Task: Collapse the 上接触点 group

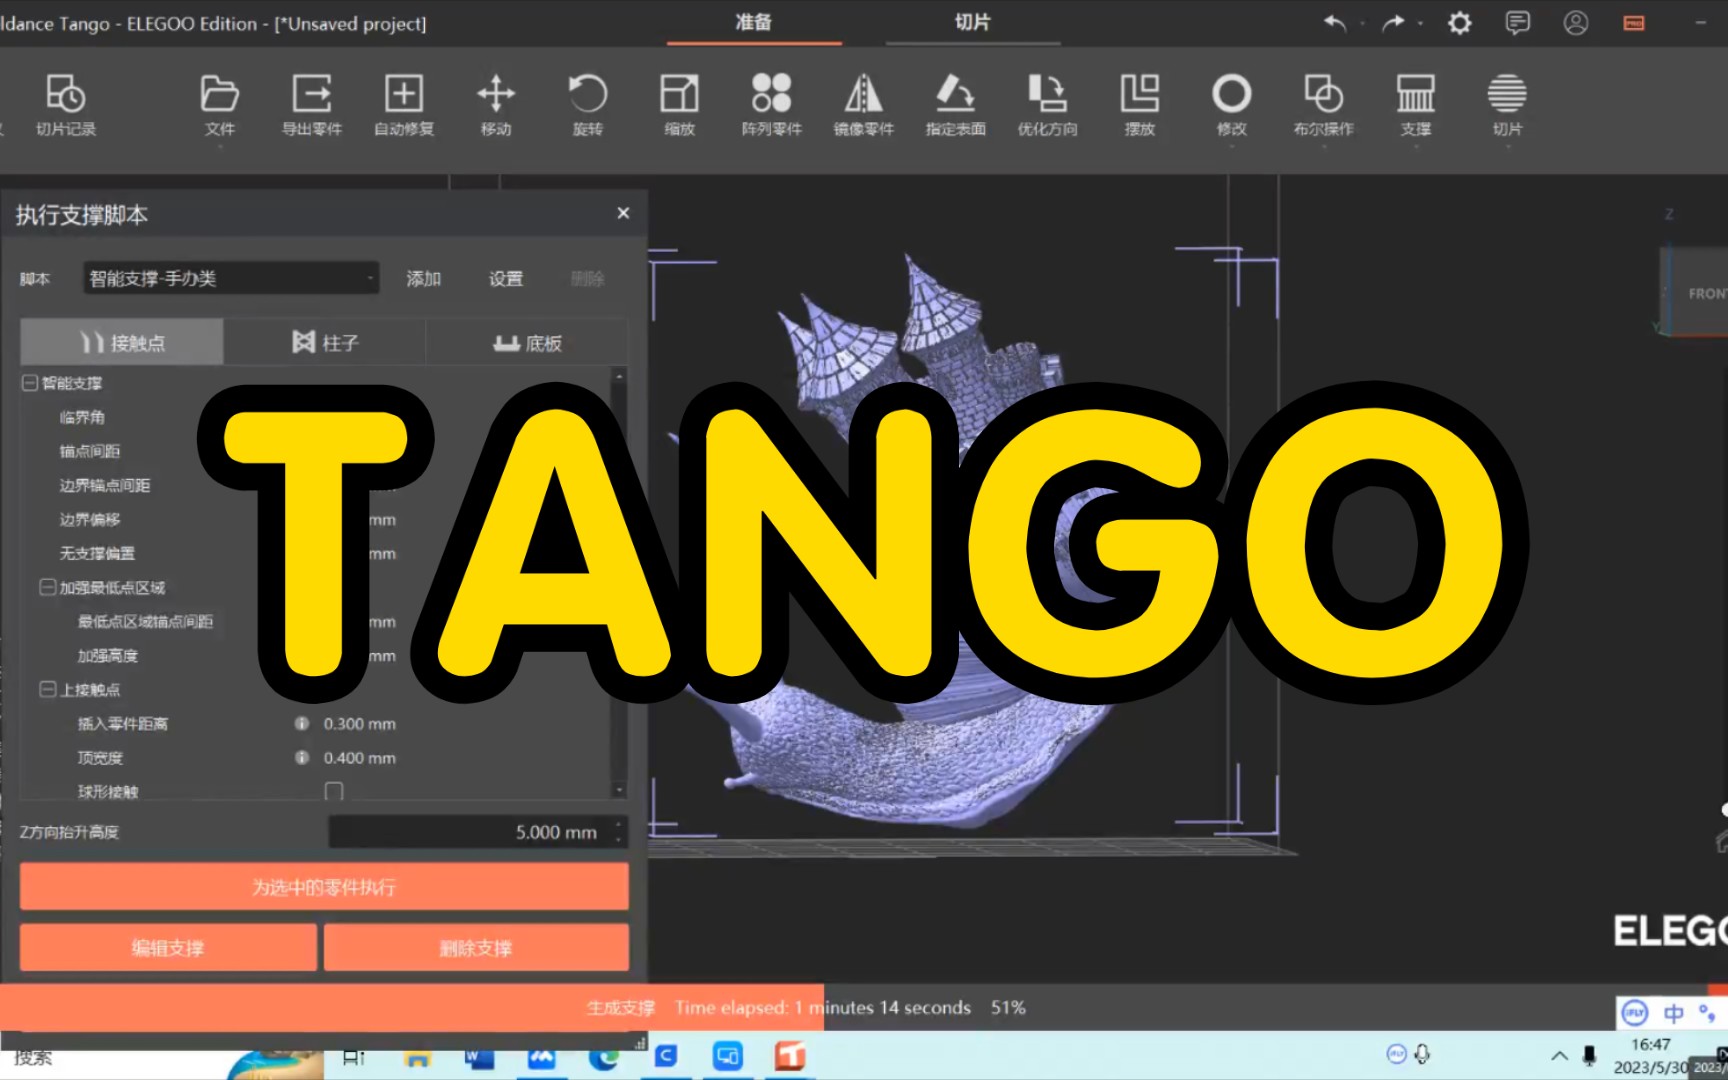Action: 47,689
